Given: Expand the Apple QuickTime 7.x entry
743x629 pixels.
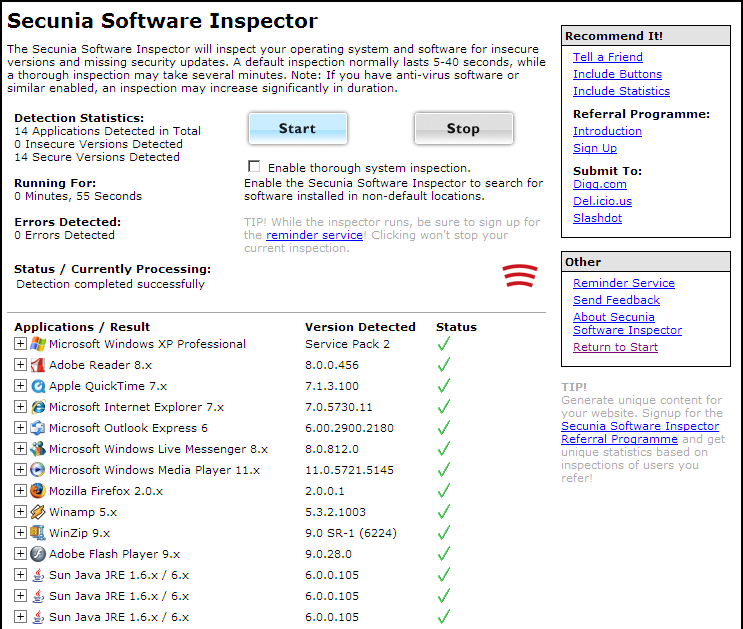Looking at the screenshot, I should [20, 385].
